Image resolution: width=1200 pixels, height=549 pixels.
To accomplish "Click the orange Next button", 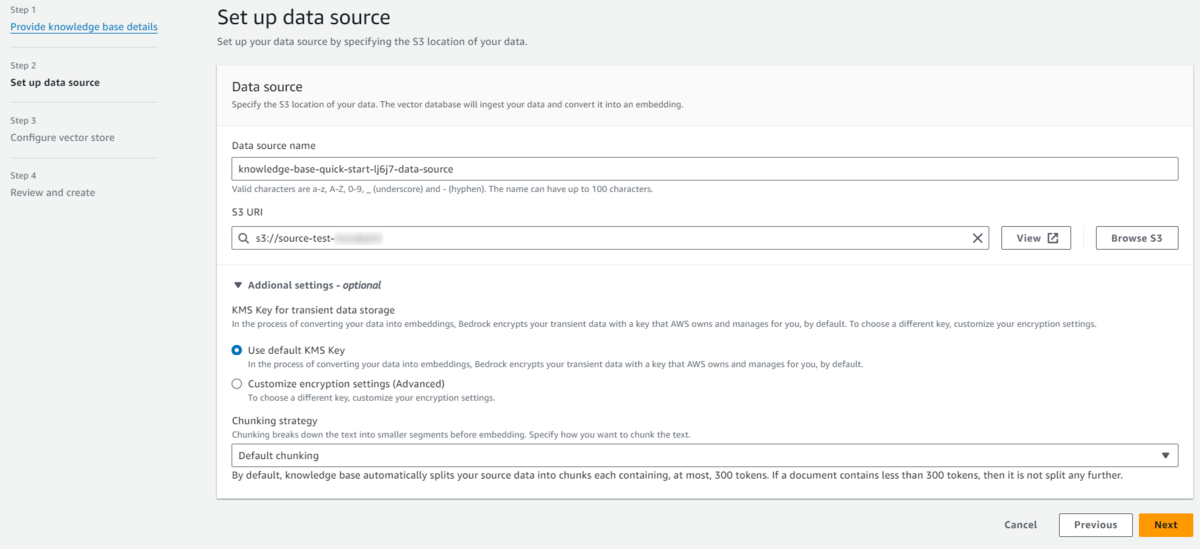I will pos(1165,525).
